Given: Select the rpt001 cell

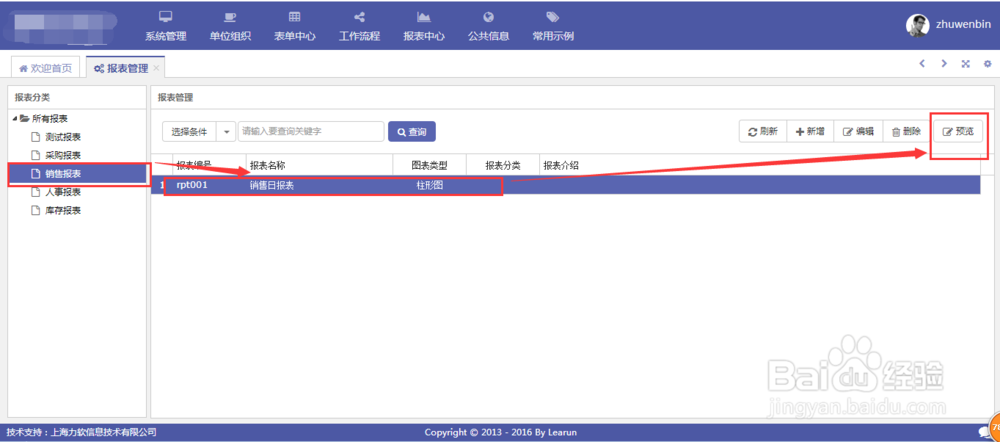Looking at the screenshot, I should 209,185.
